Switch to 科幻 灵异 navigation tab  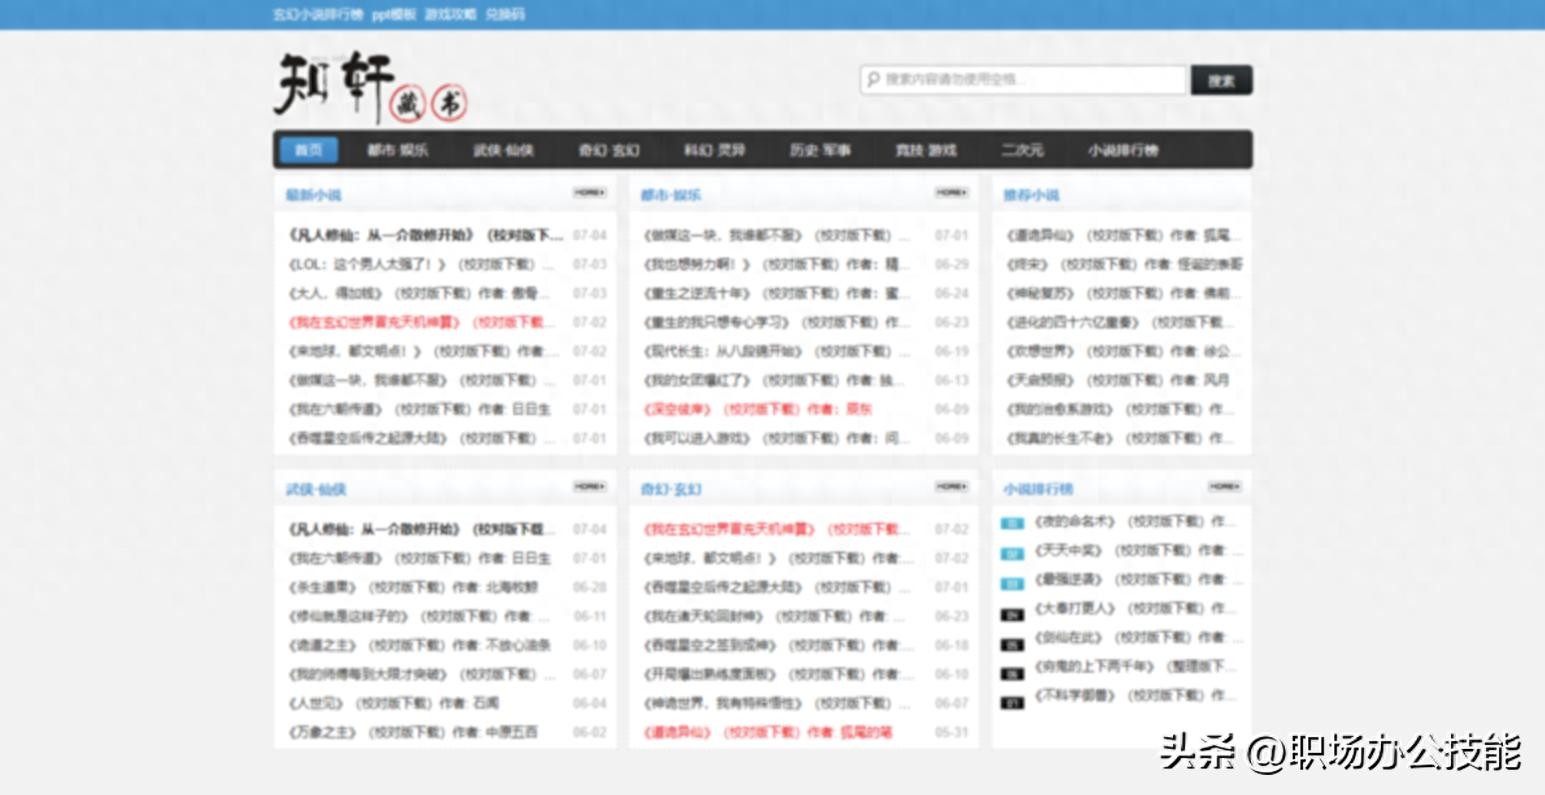tap(714, 150)
